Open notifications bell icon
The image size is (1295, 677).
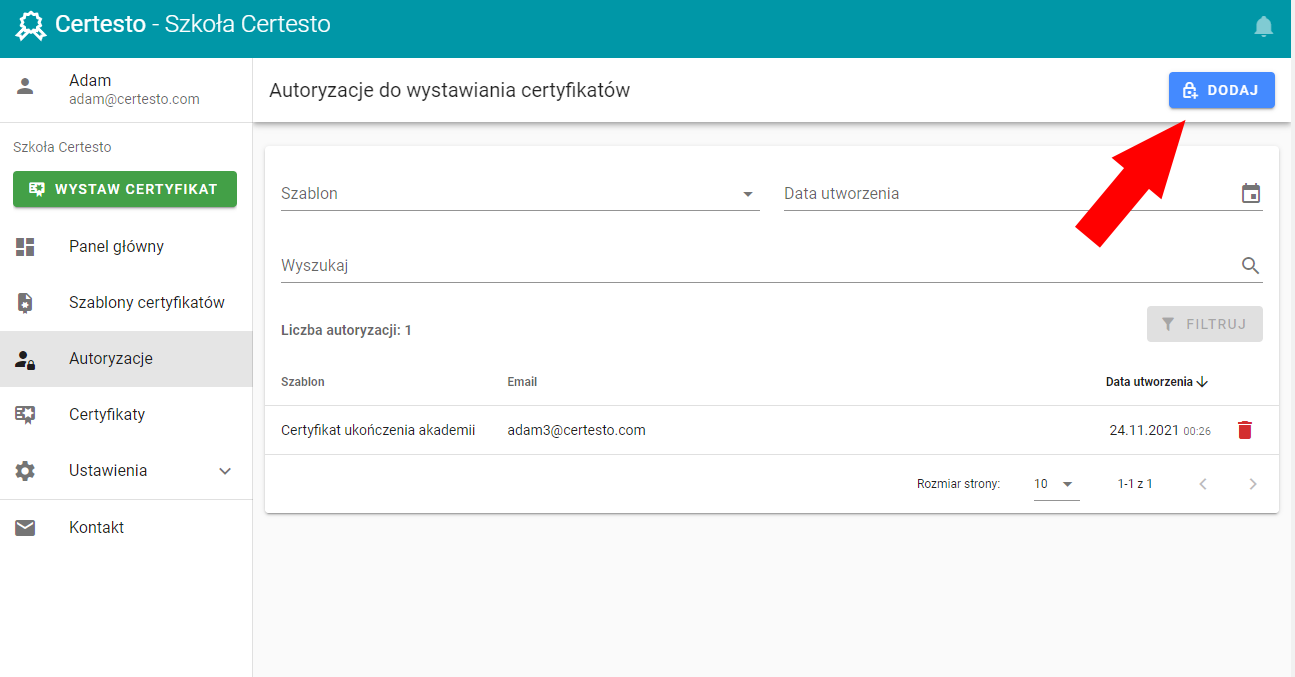click(x=1264, y=26)
